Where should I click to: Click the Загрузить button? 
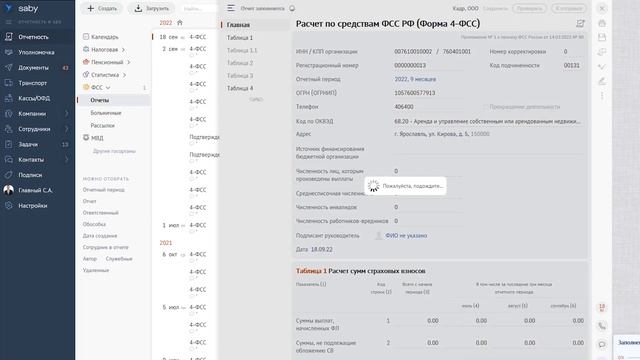(151, 8)
